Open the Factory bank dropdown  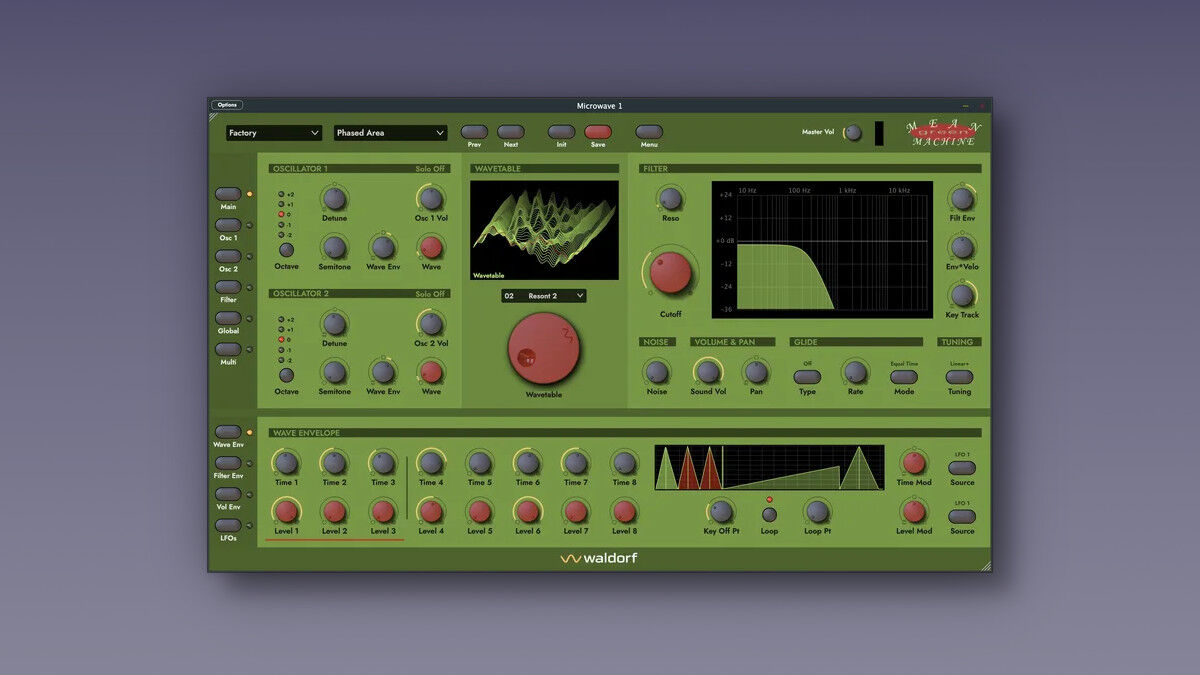point(274,132)
